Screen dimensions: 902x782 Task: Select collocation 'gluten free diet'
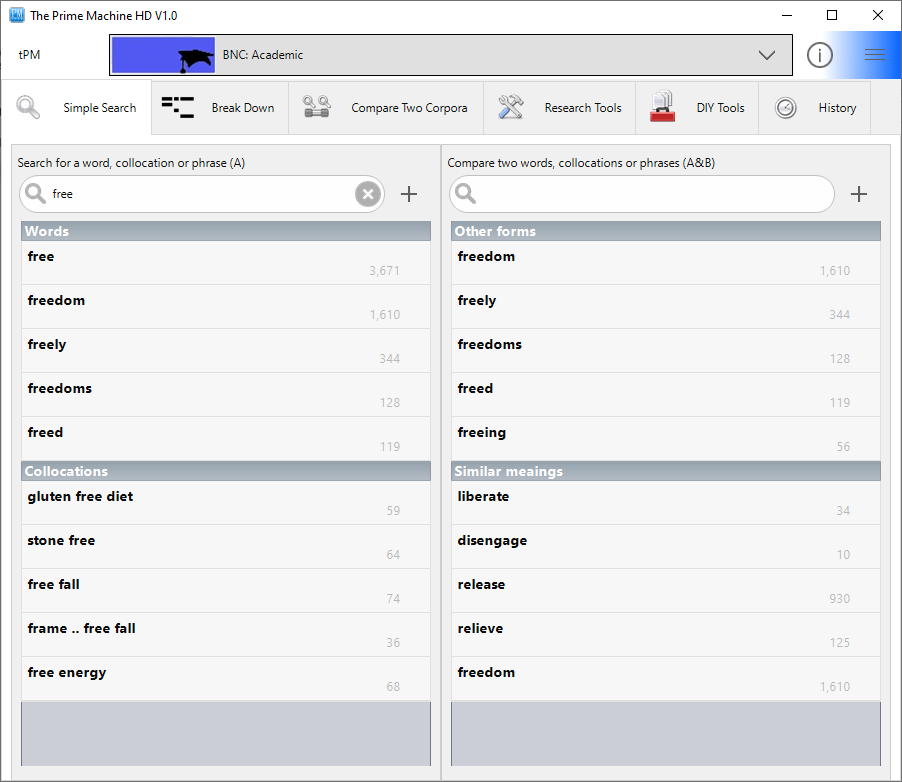(226, 503)
